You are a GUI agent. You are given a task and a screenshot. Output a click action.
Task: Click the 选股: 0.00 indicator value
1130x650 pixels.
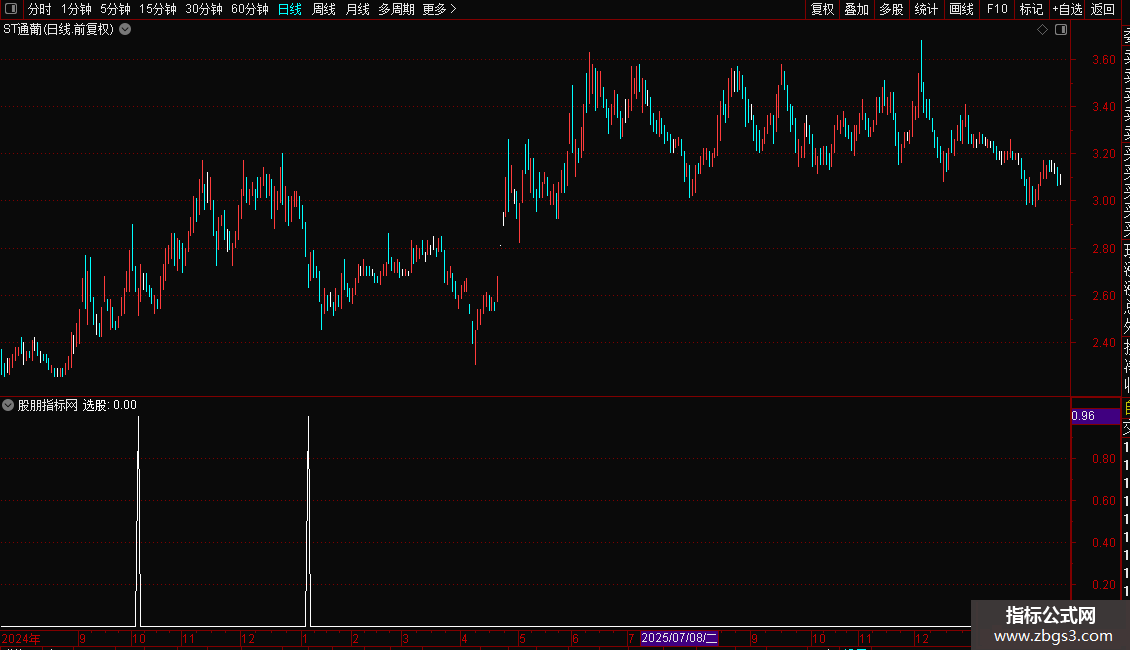click(110, 405)
